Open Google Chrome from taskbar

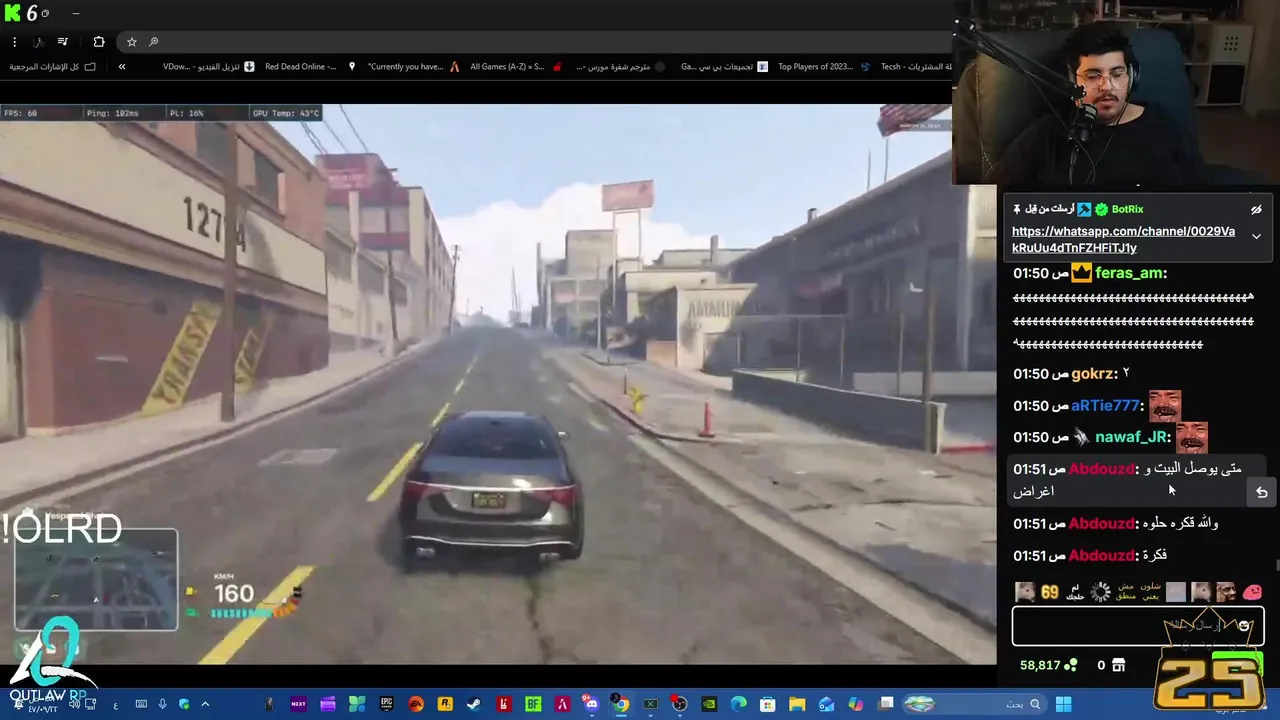[621, 705]
